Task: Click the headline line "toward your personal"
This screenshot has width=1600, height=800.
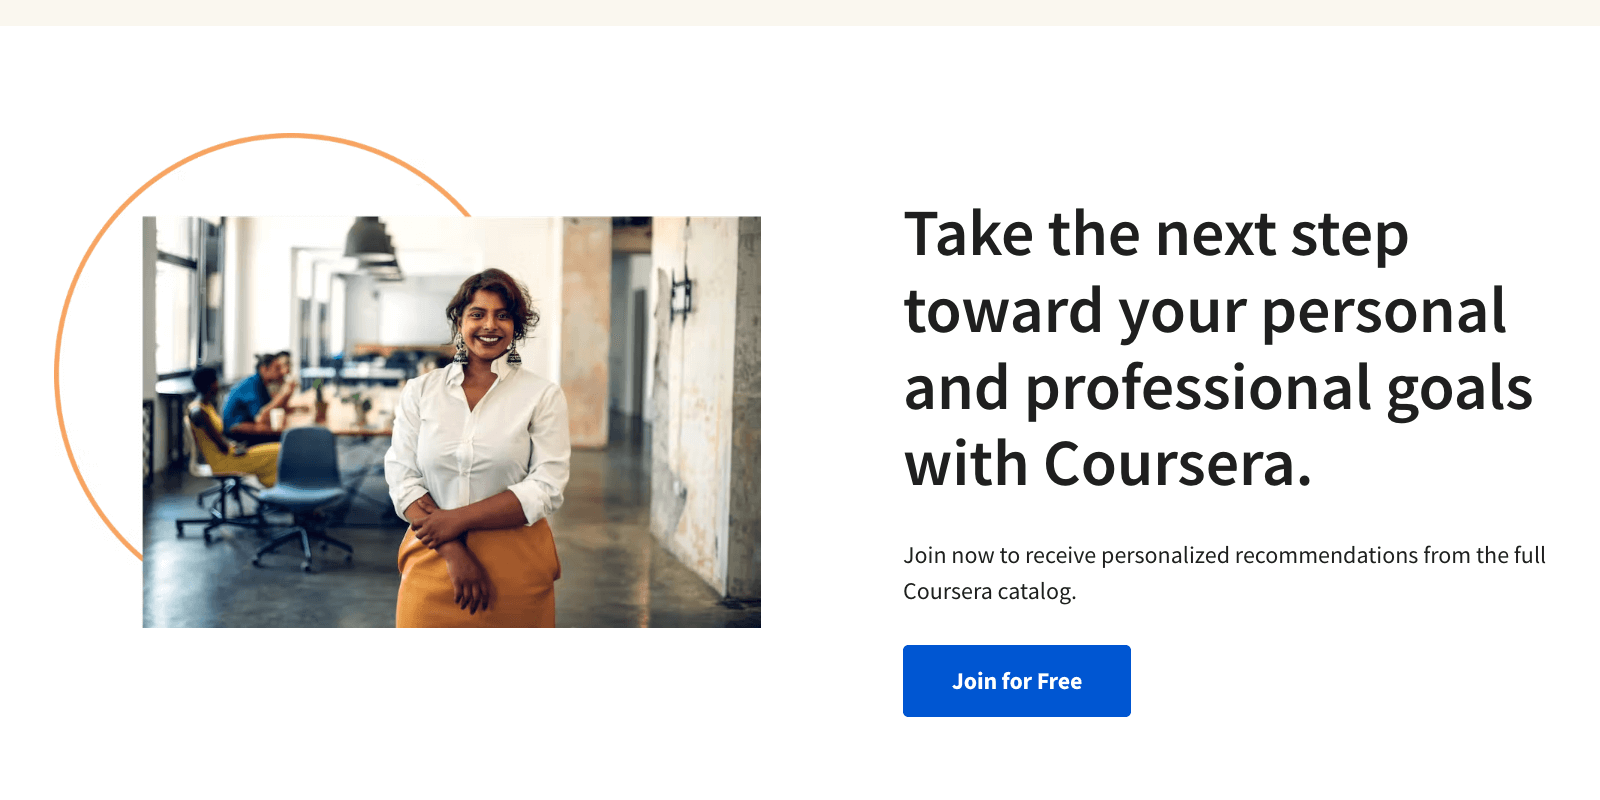Action: click(1204, 312)
